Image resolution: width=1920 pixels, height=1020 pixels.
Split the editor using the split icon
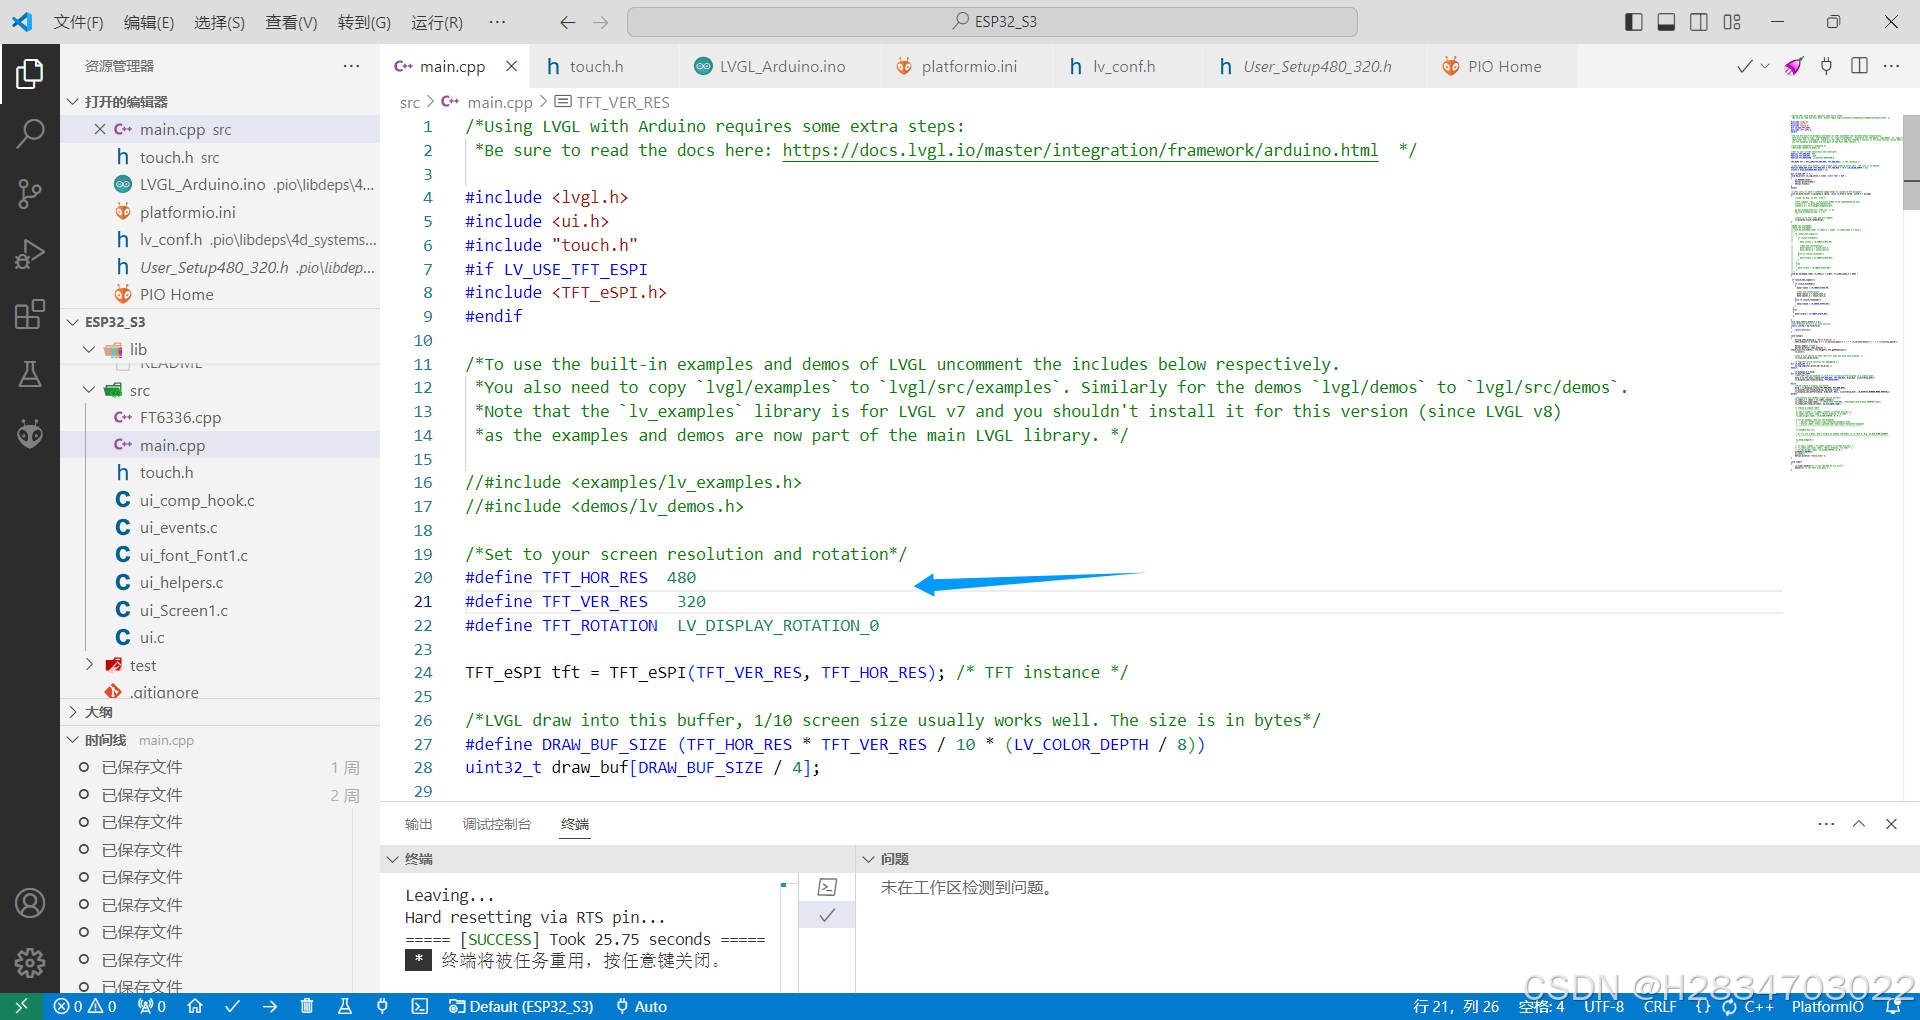click(x=1860, y=66)
